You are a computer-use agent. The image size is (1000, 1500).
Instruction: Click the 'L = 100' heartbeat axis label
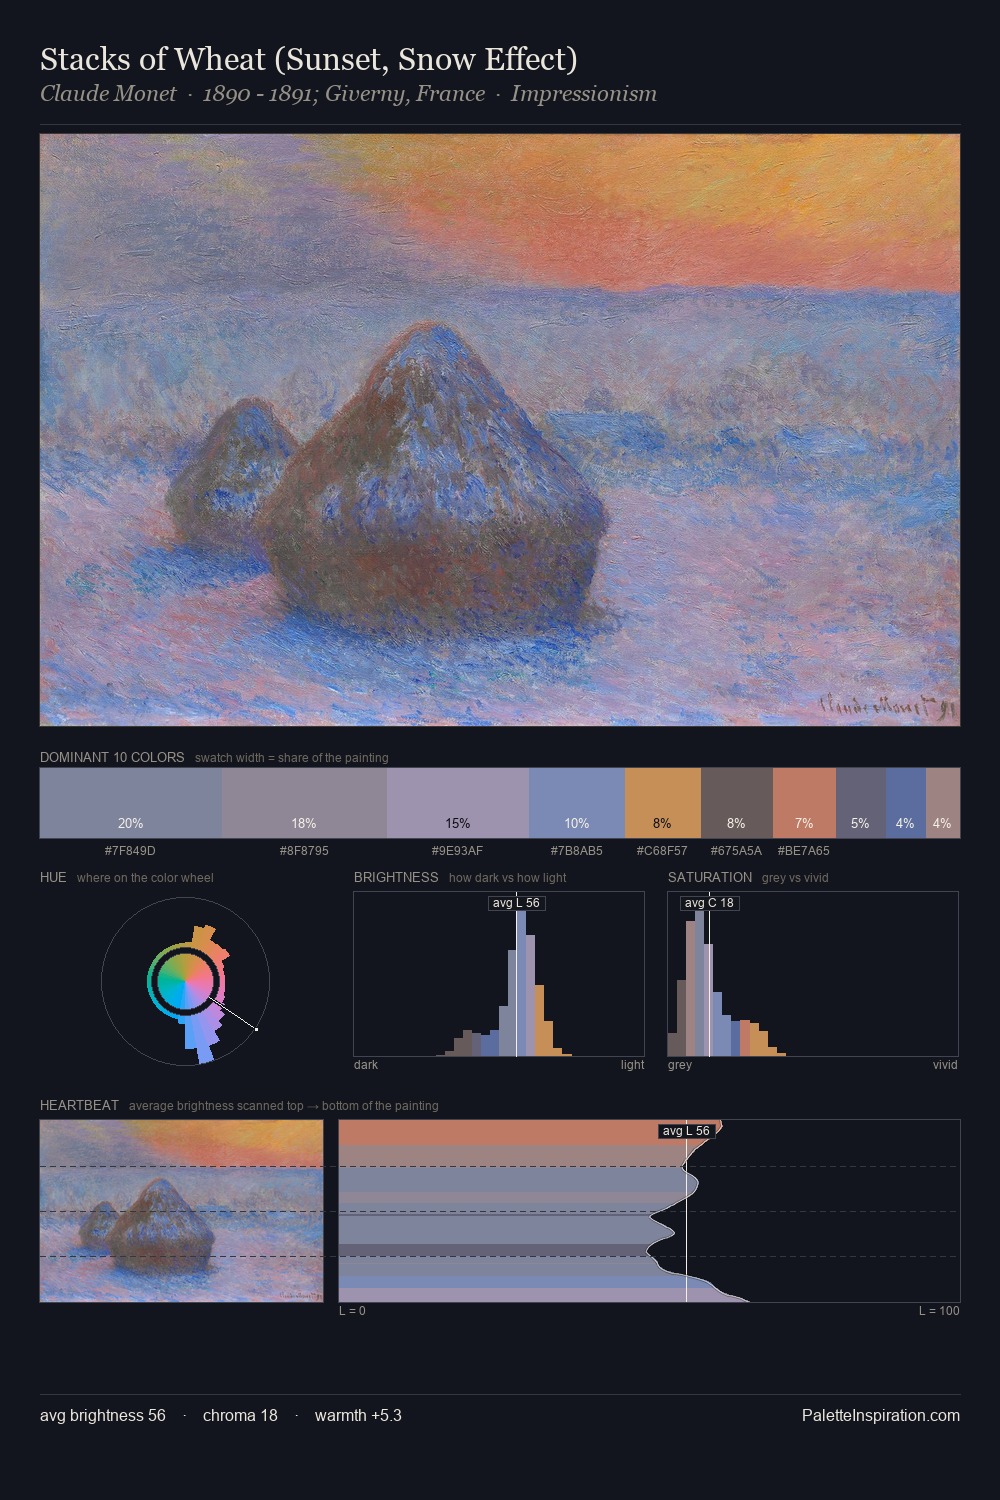click(x=939, y=1311)
